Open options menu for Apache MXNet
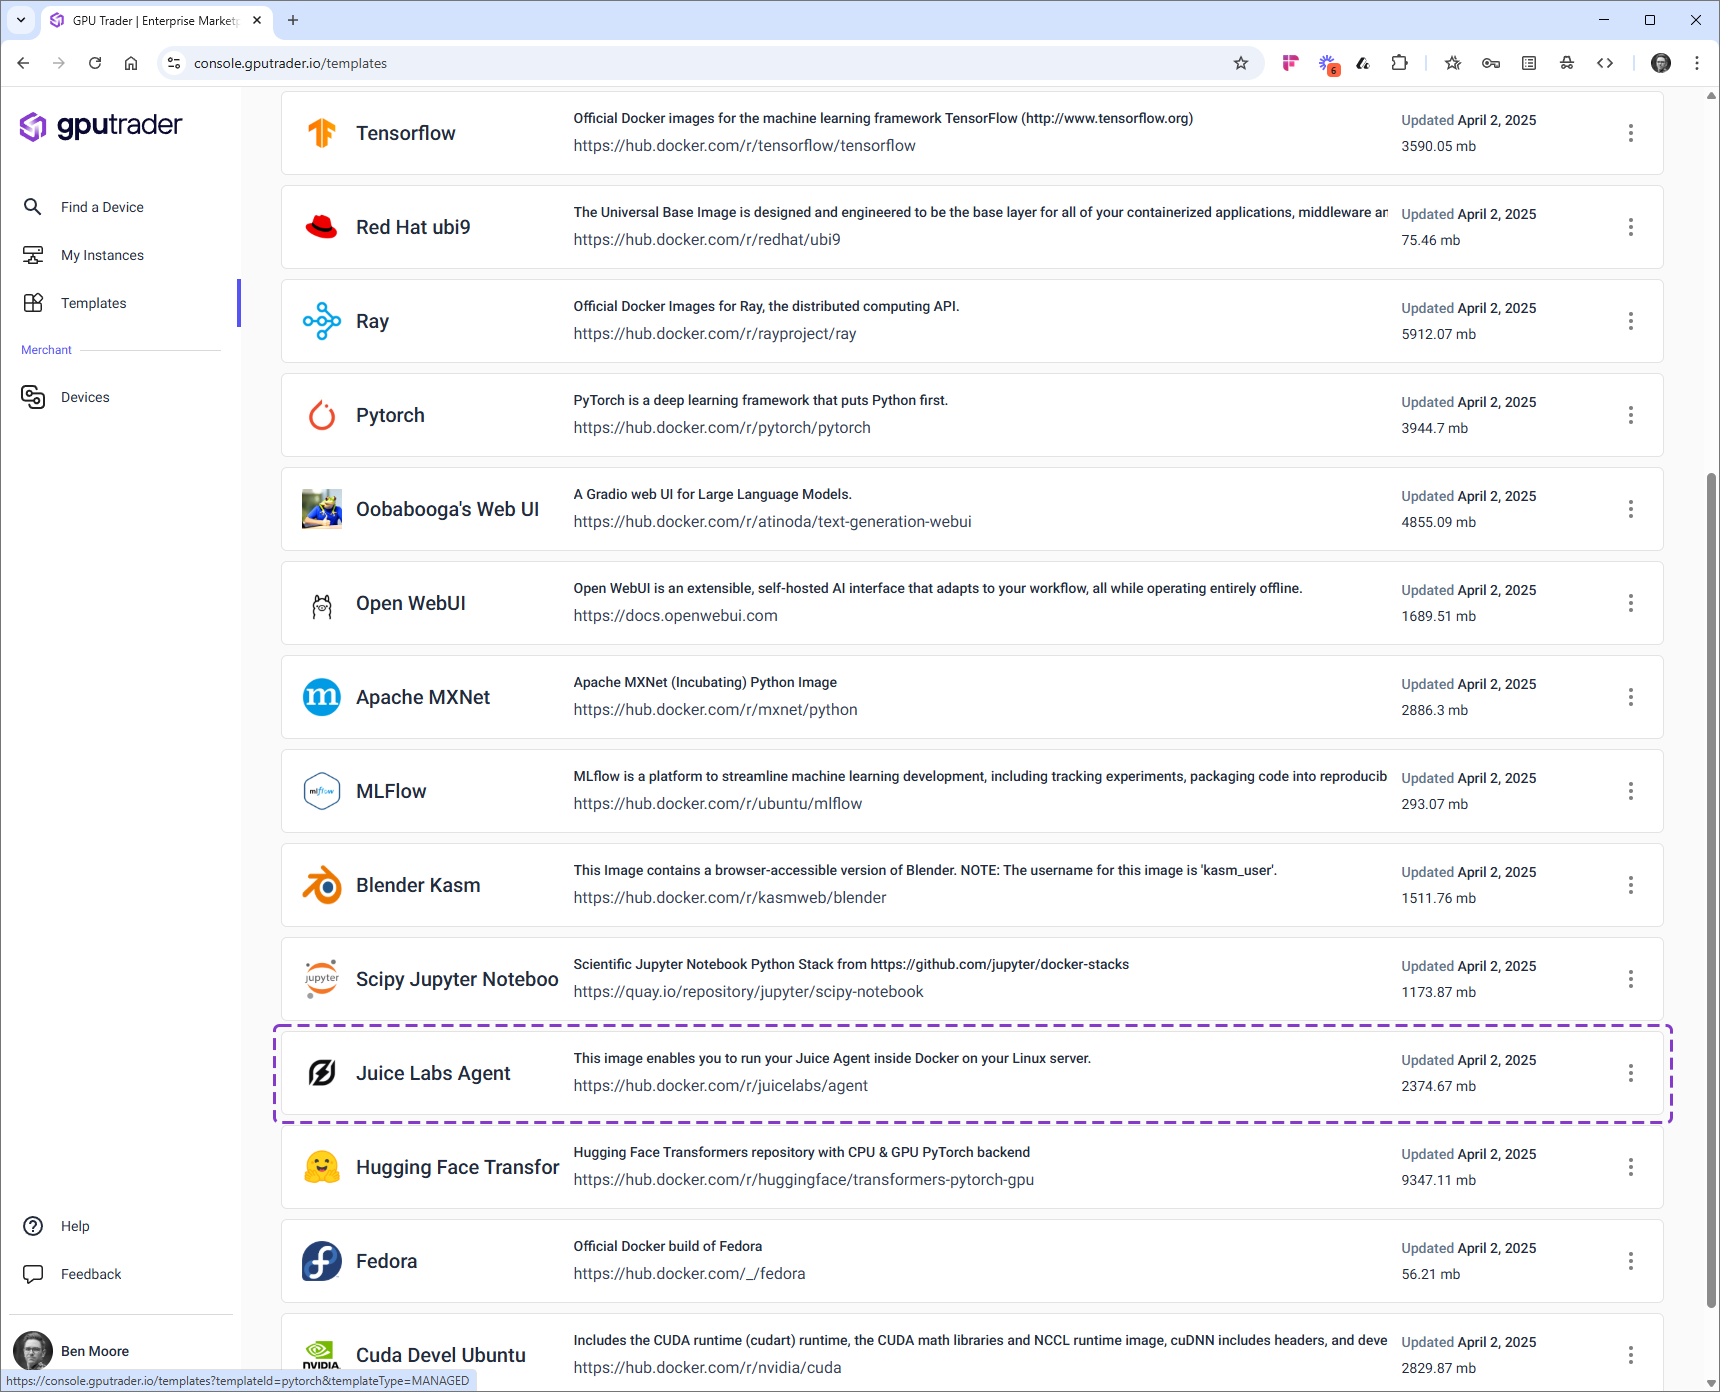1720x1392 pixels. click(x=1631, y=697)
